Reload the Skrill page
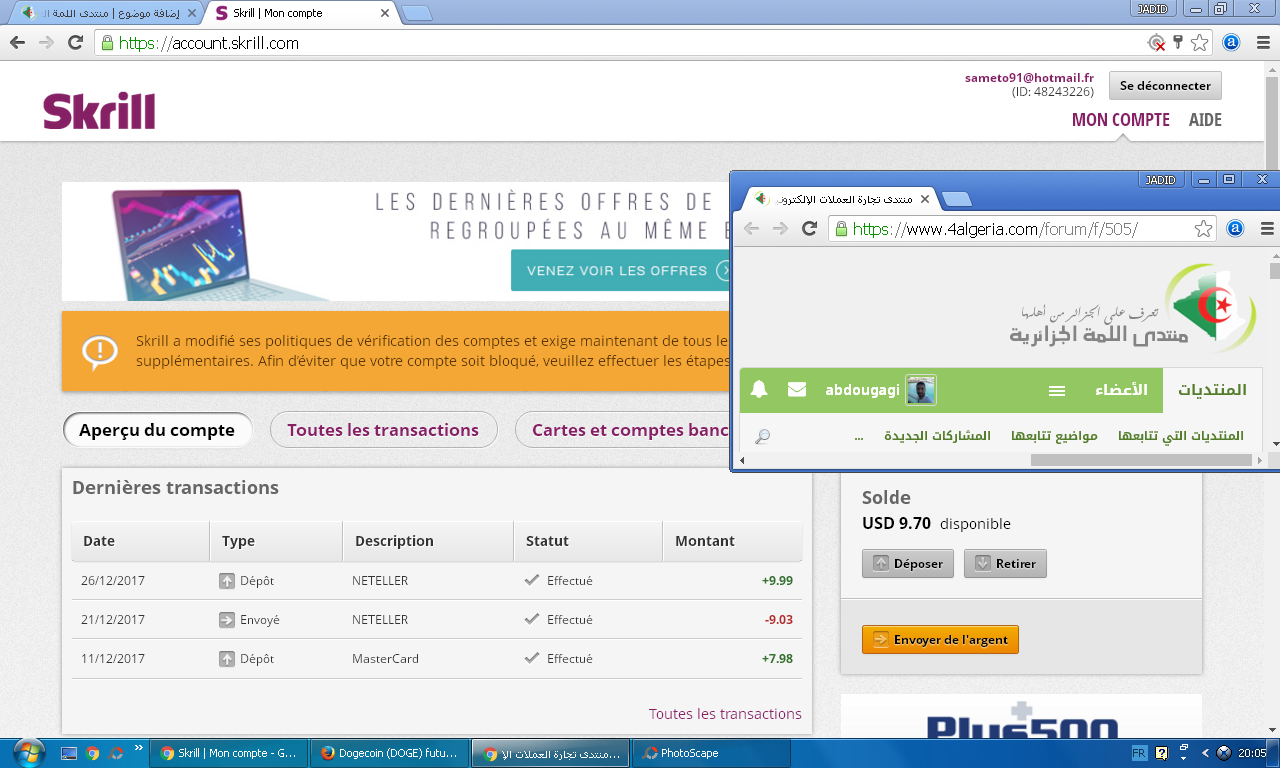Image resolution: width=1280 pixels, height=768 pixels. (x=75, y=43)
